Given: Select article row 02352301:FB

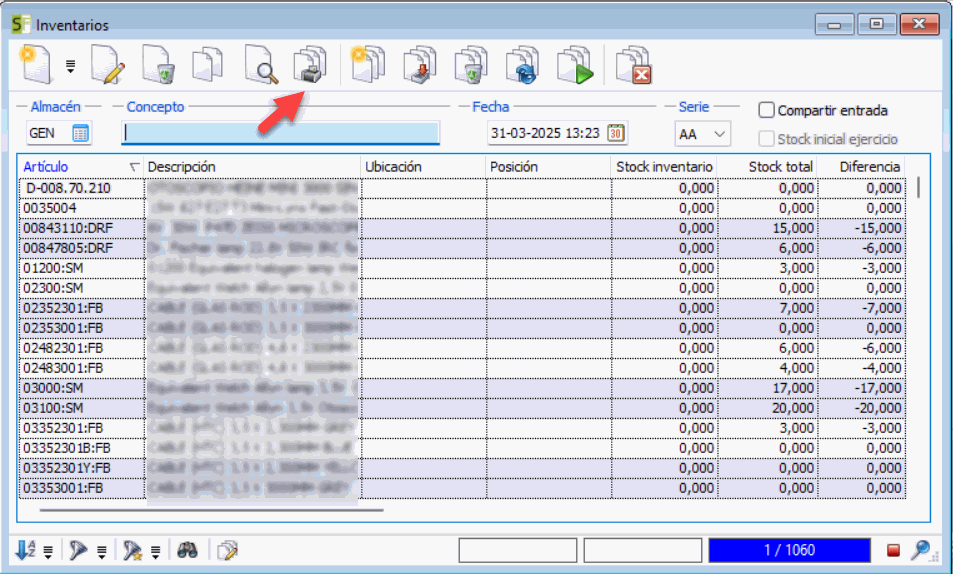Looking at the screenshot, I should point(462,308).
